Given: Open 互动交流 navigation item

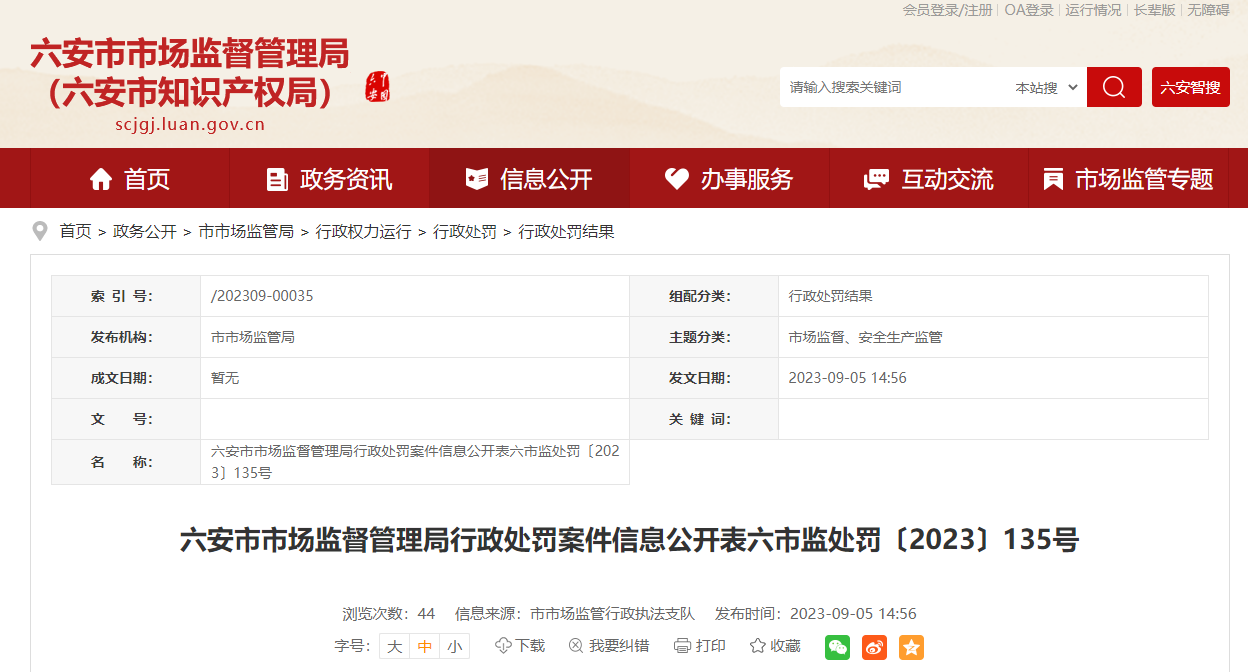Looking at the screenshot, I should [929, 179].
